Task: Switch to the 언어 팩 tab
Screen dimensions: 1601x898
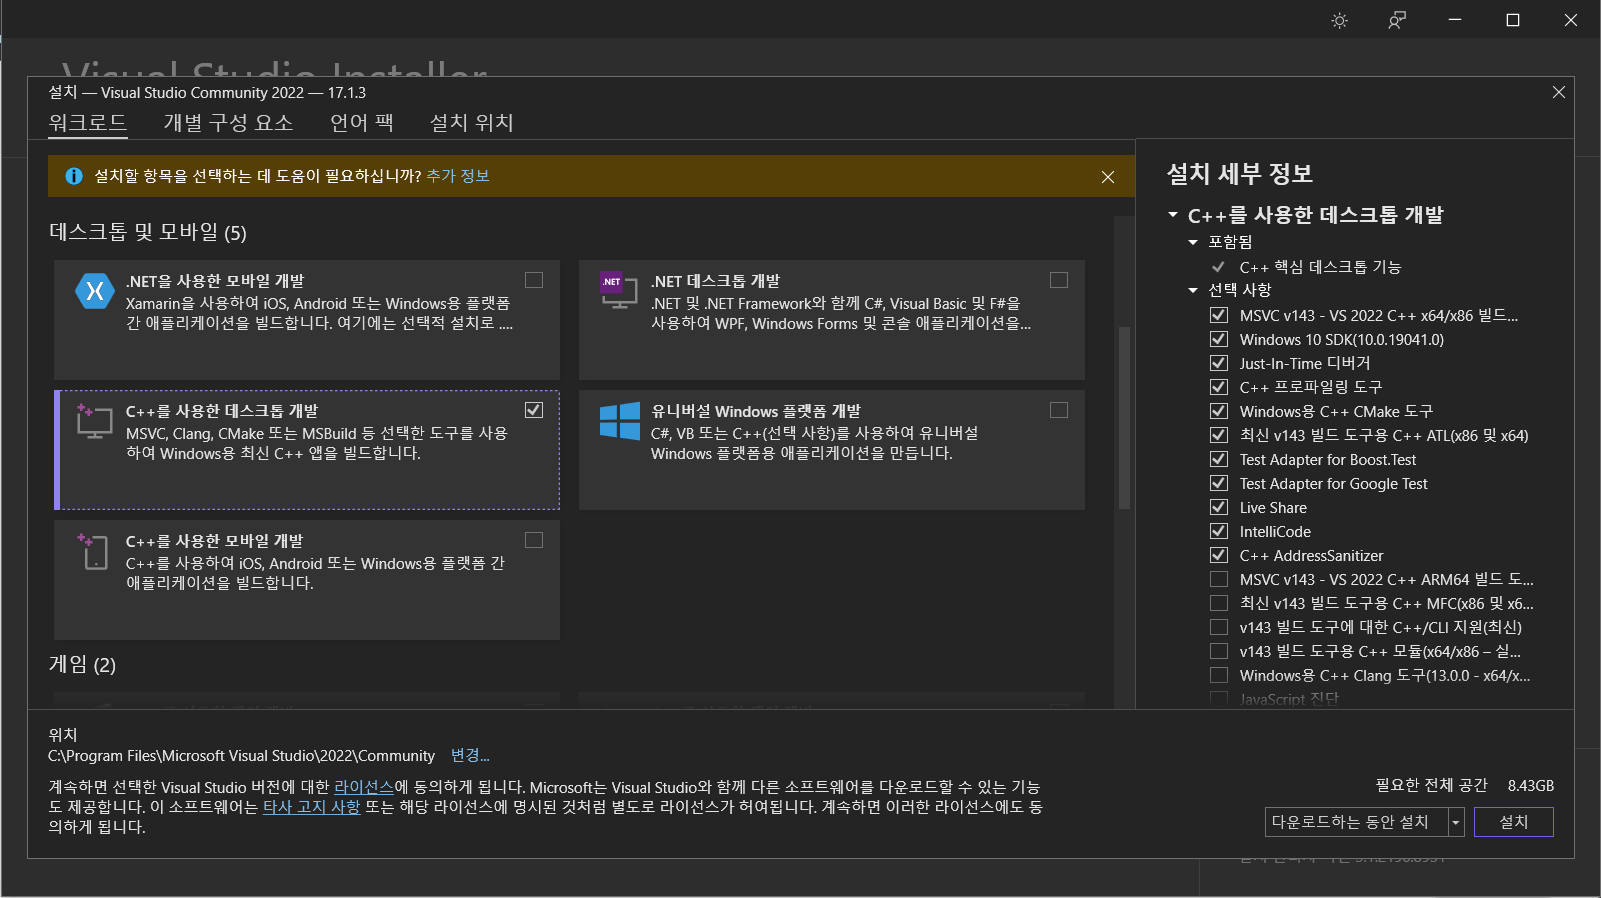Action: 362,122
